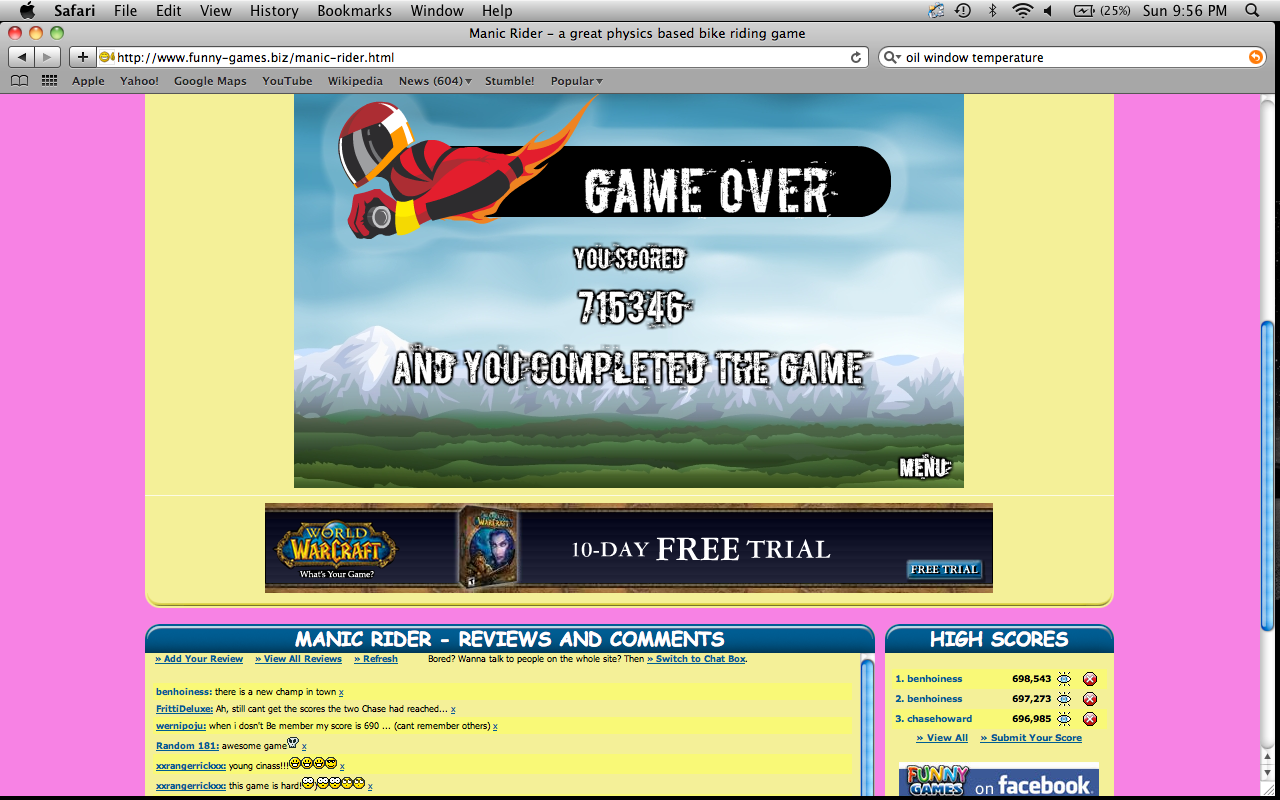Follow the Submit Your Score link
Viewport: 1280px width, 800px height.
click(1031, 738)
